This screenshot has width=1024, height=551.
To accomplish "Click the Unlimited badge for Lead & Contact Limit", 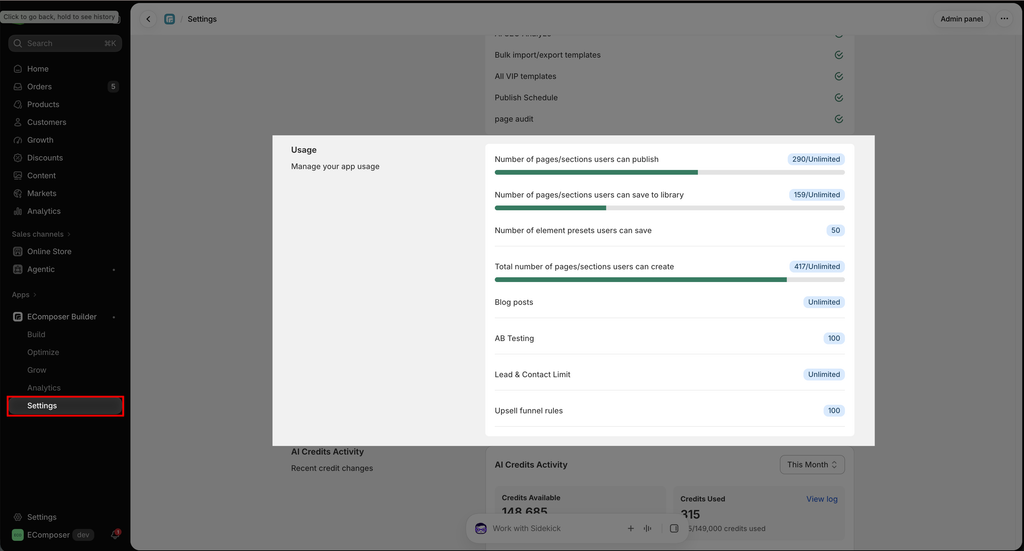I will point(824,375).
